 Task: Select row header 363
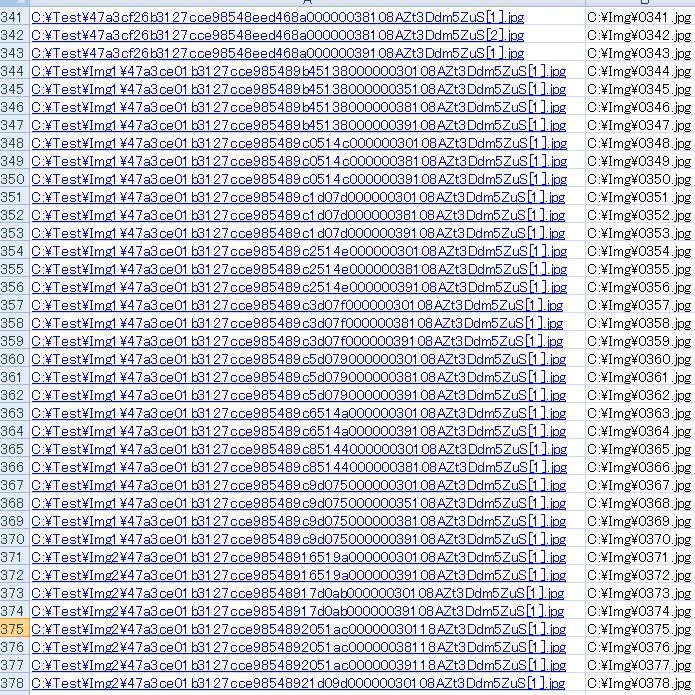coord(14,414)
